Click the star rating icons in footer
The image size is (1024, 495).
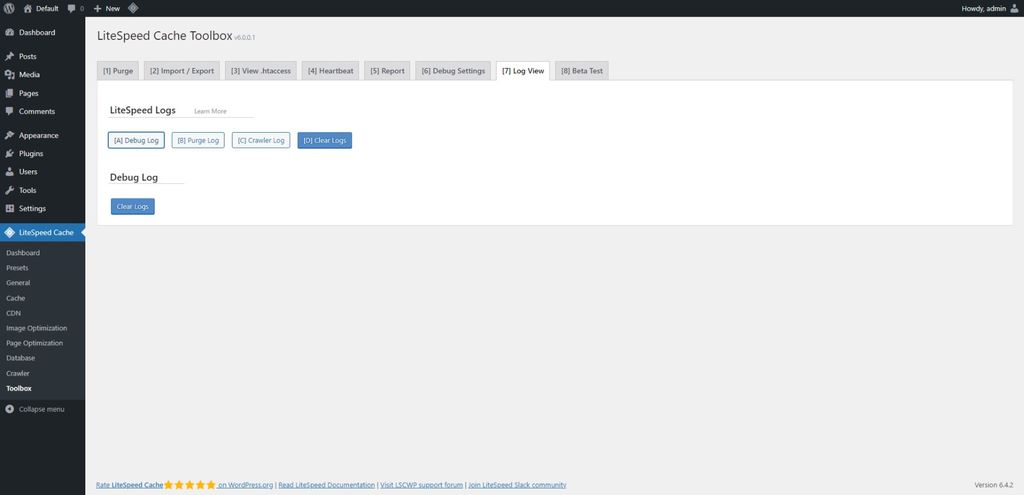[x=189, y=485]
